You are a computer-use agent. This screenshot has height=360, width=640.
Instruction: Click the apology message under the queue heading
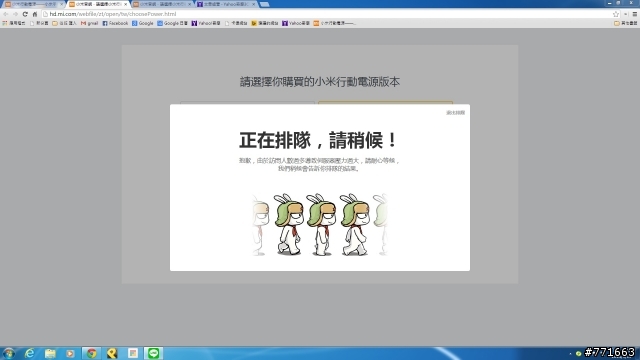[319, 164]
